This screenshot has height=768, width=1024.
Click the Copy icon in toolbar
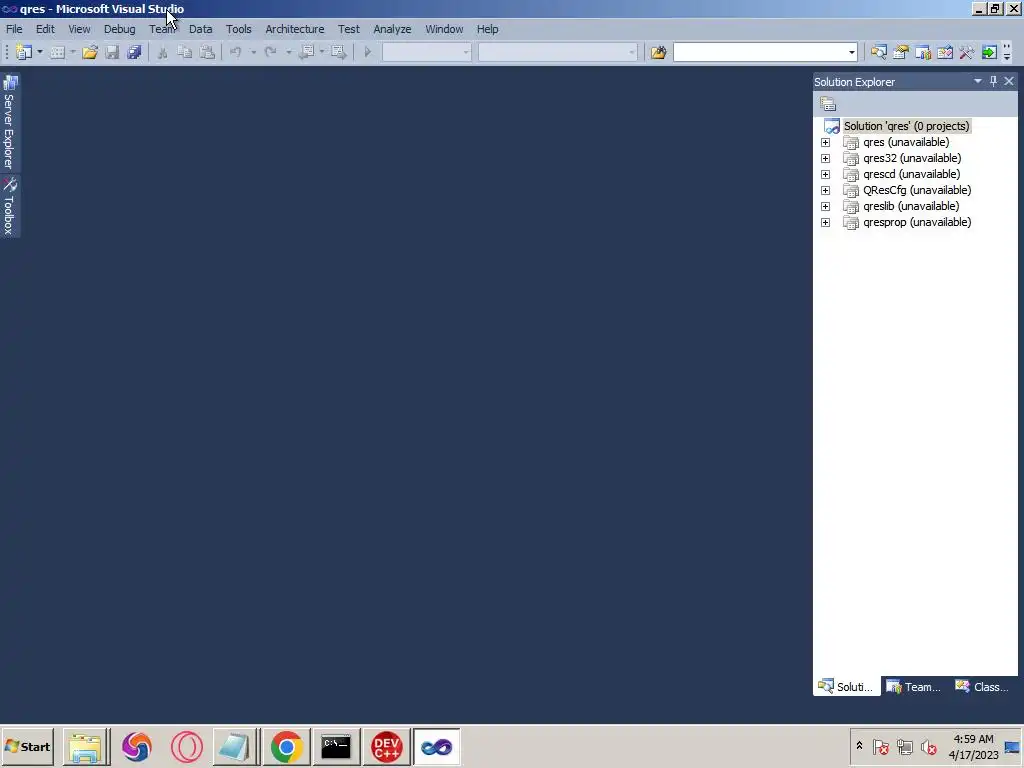tap(185, 52)
